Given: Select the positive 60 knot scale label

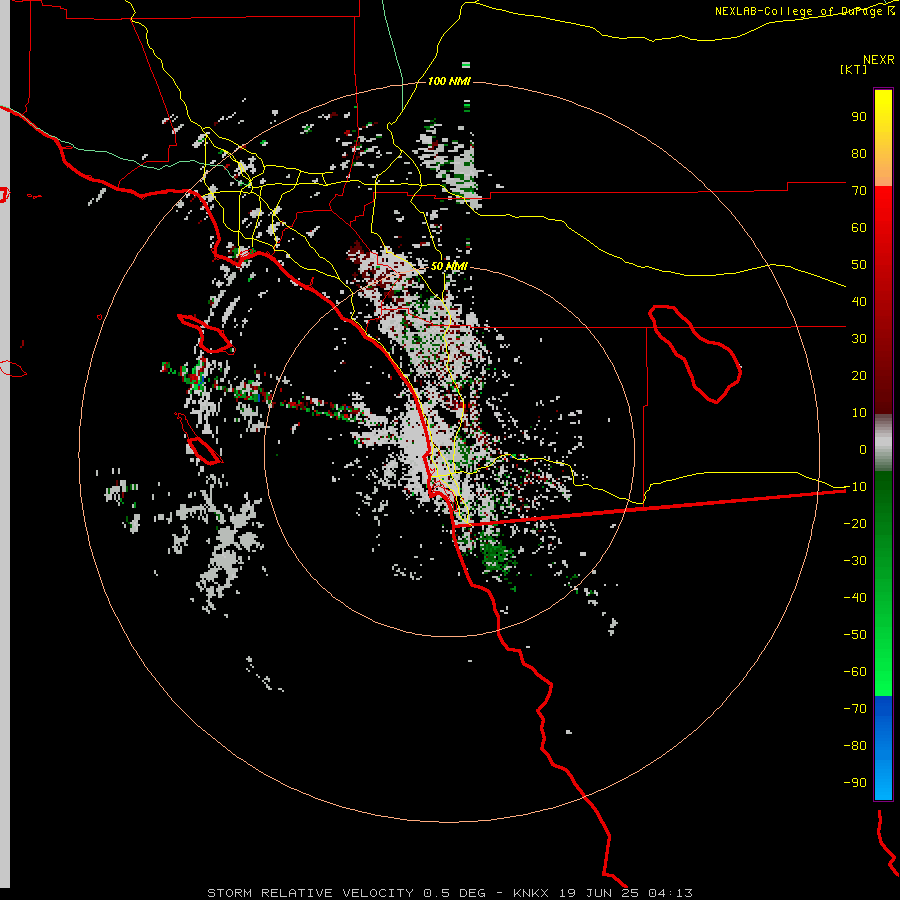Looking at the screenshot, I should pyautogui.click(x=859, y=228).
